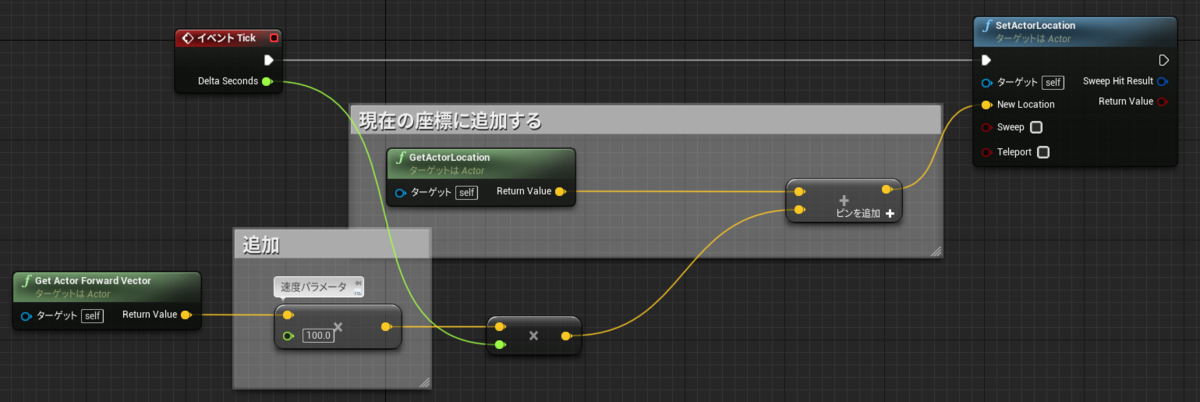Click the Teleport red boolean pin
Image resolution: width=1200 pixels, height=402 pixels.
click(987, 152)
